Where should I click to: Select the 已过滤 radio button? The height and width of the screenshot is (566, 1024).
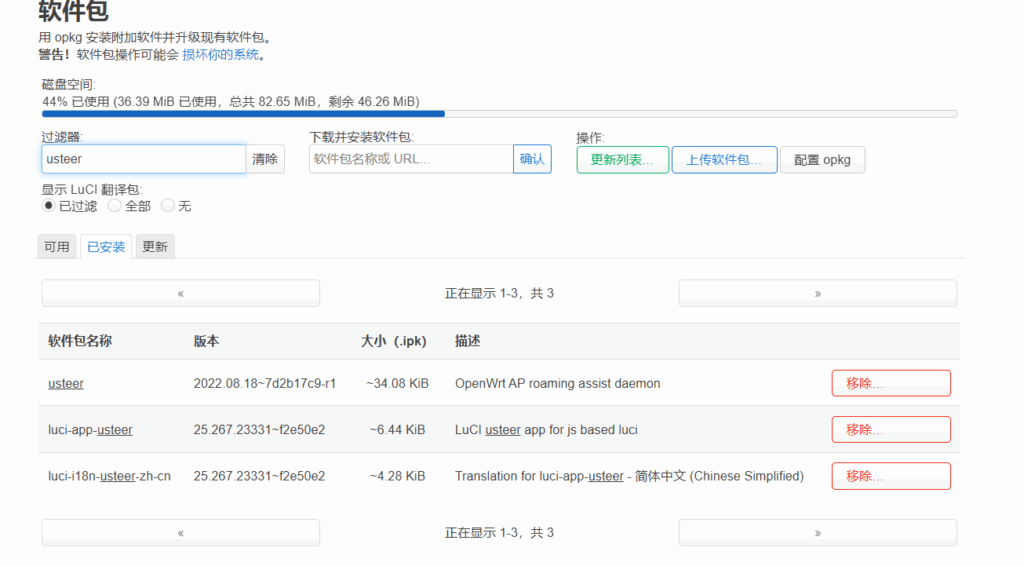pyautogui.click(x=48, y=206)
